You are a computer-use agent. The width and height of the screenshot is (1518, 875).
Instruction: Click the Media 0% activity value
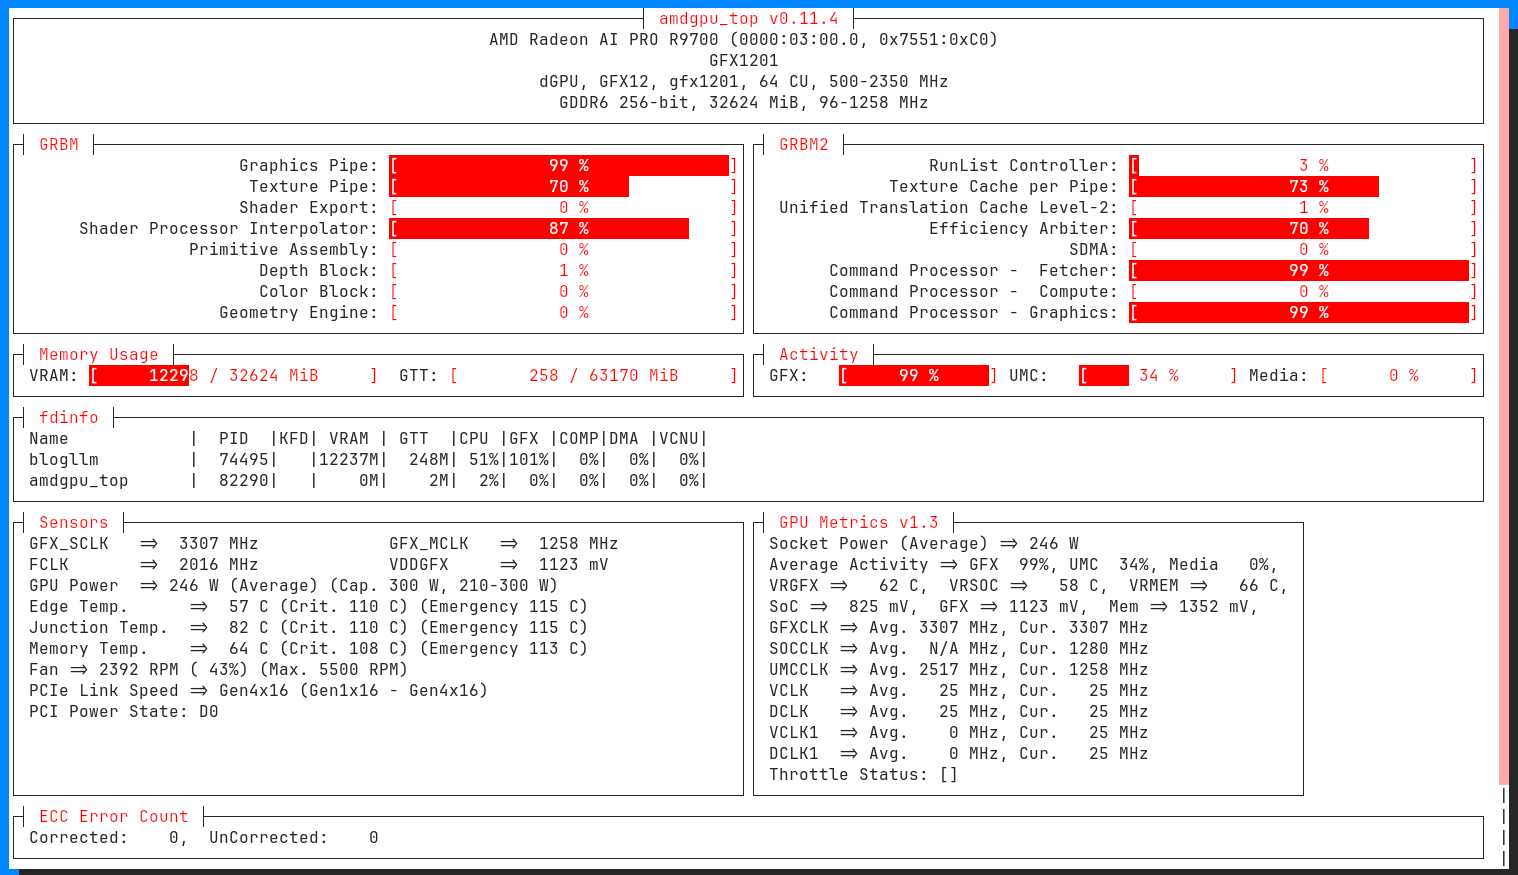(x=1403, y=375)
